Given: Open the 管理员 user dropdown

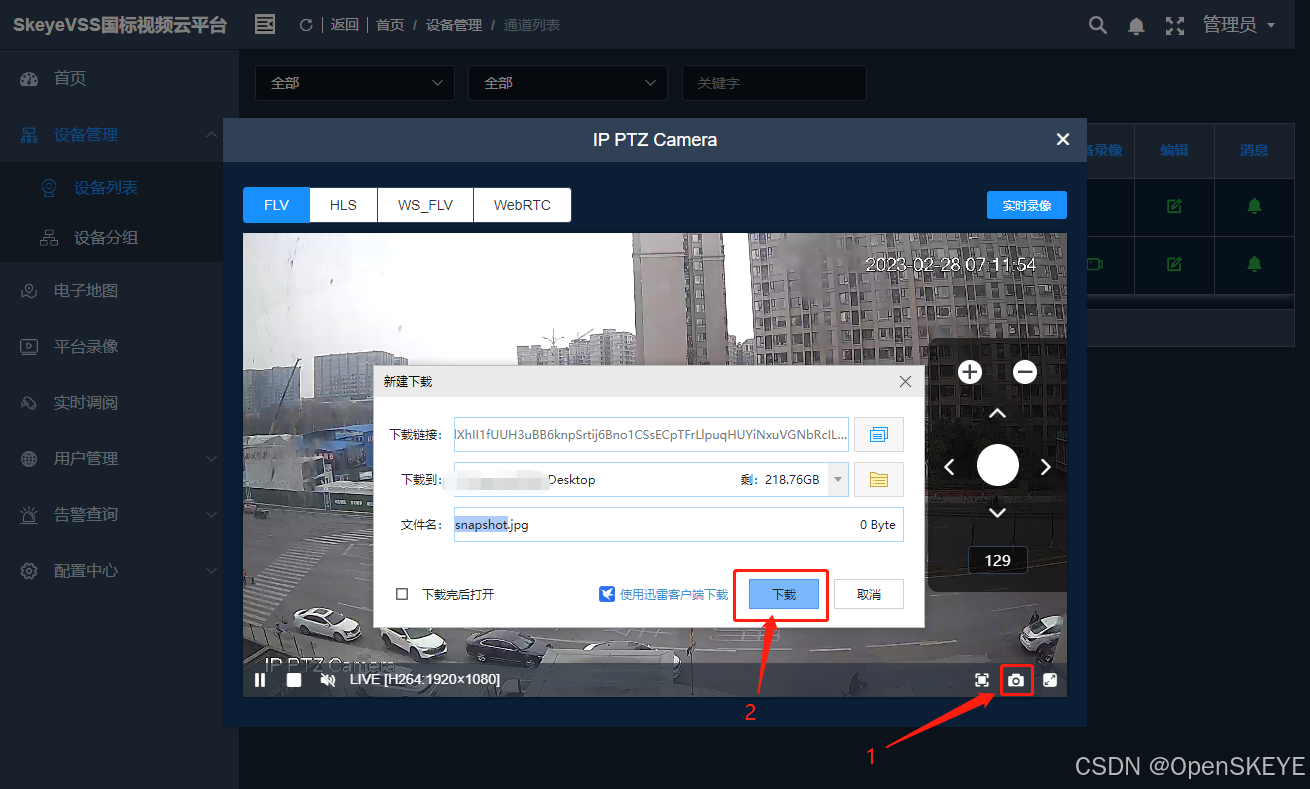Looking at the screenshot, I should point(1239,25).
